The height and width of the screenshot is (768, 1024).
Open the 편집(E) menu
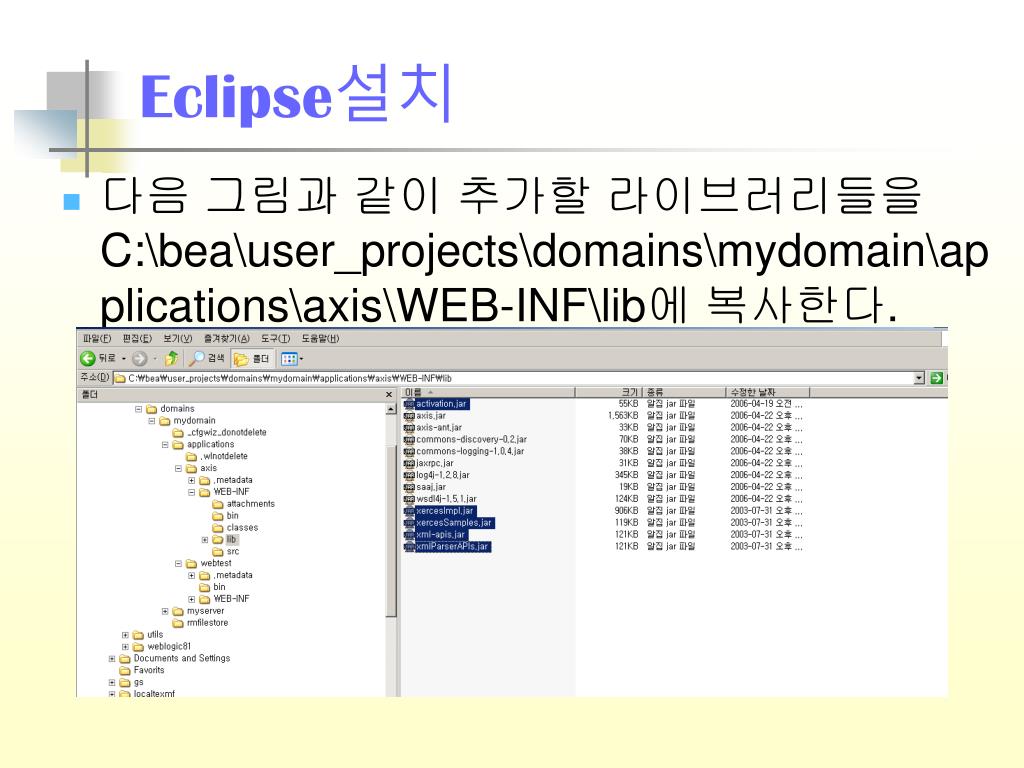pos(136,338)
